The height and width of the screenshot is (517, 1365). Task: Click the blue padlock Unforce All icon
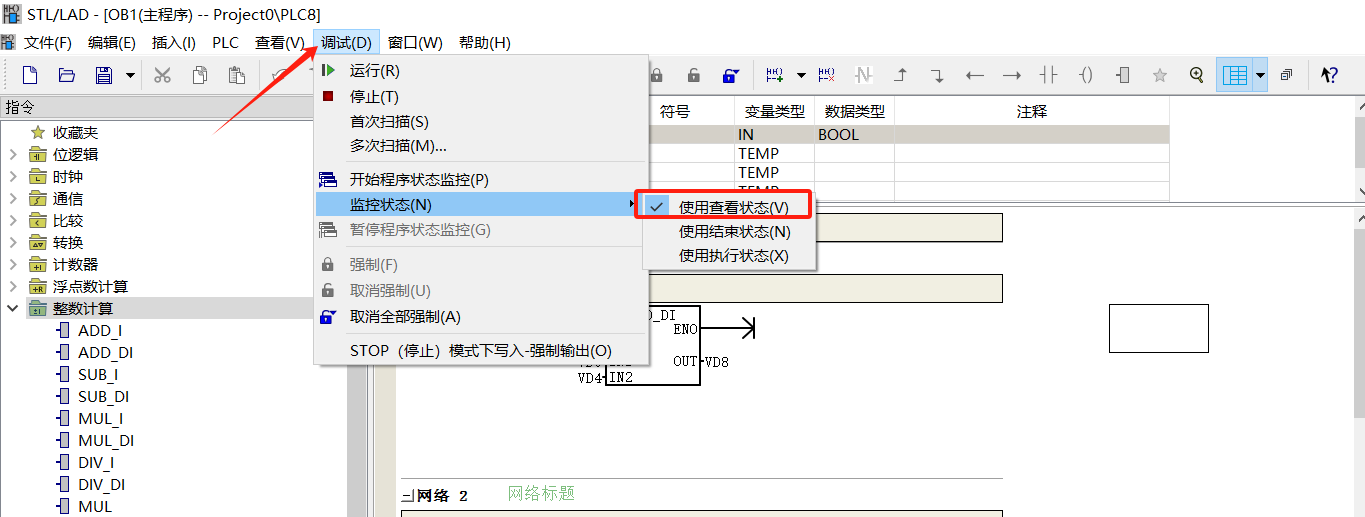[731, 75]
